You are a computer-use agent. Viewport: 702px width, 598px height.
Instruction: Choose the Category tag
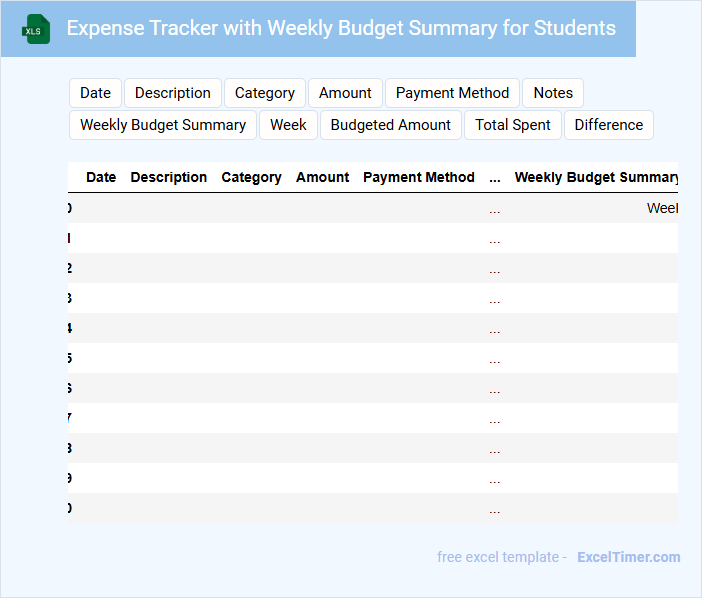(265, 93)
